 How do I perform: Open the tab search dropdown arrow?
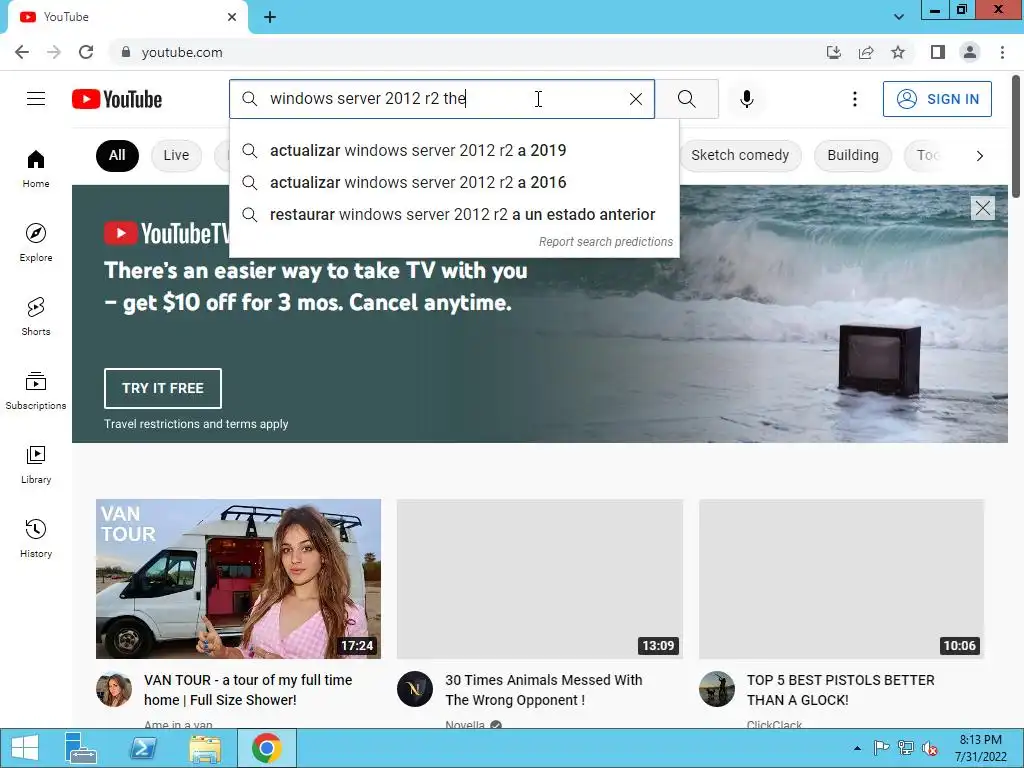click(x=899, y=17)
